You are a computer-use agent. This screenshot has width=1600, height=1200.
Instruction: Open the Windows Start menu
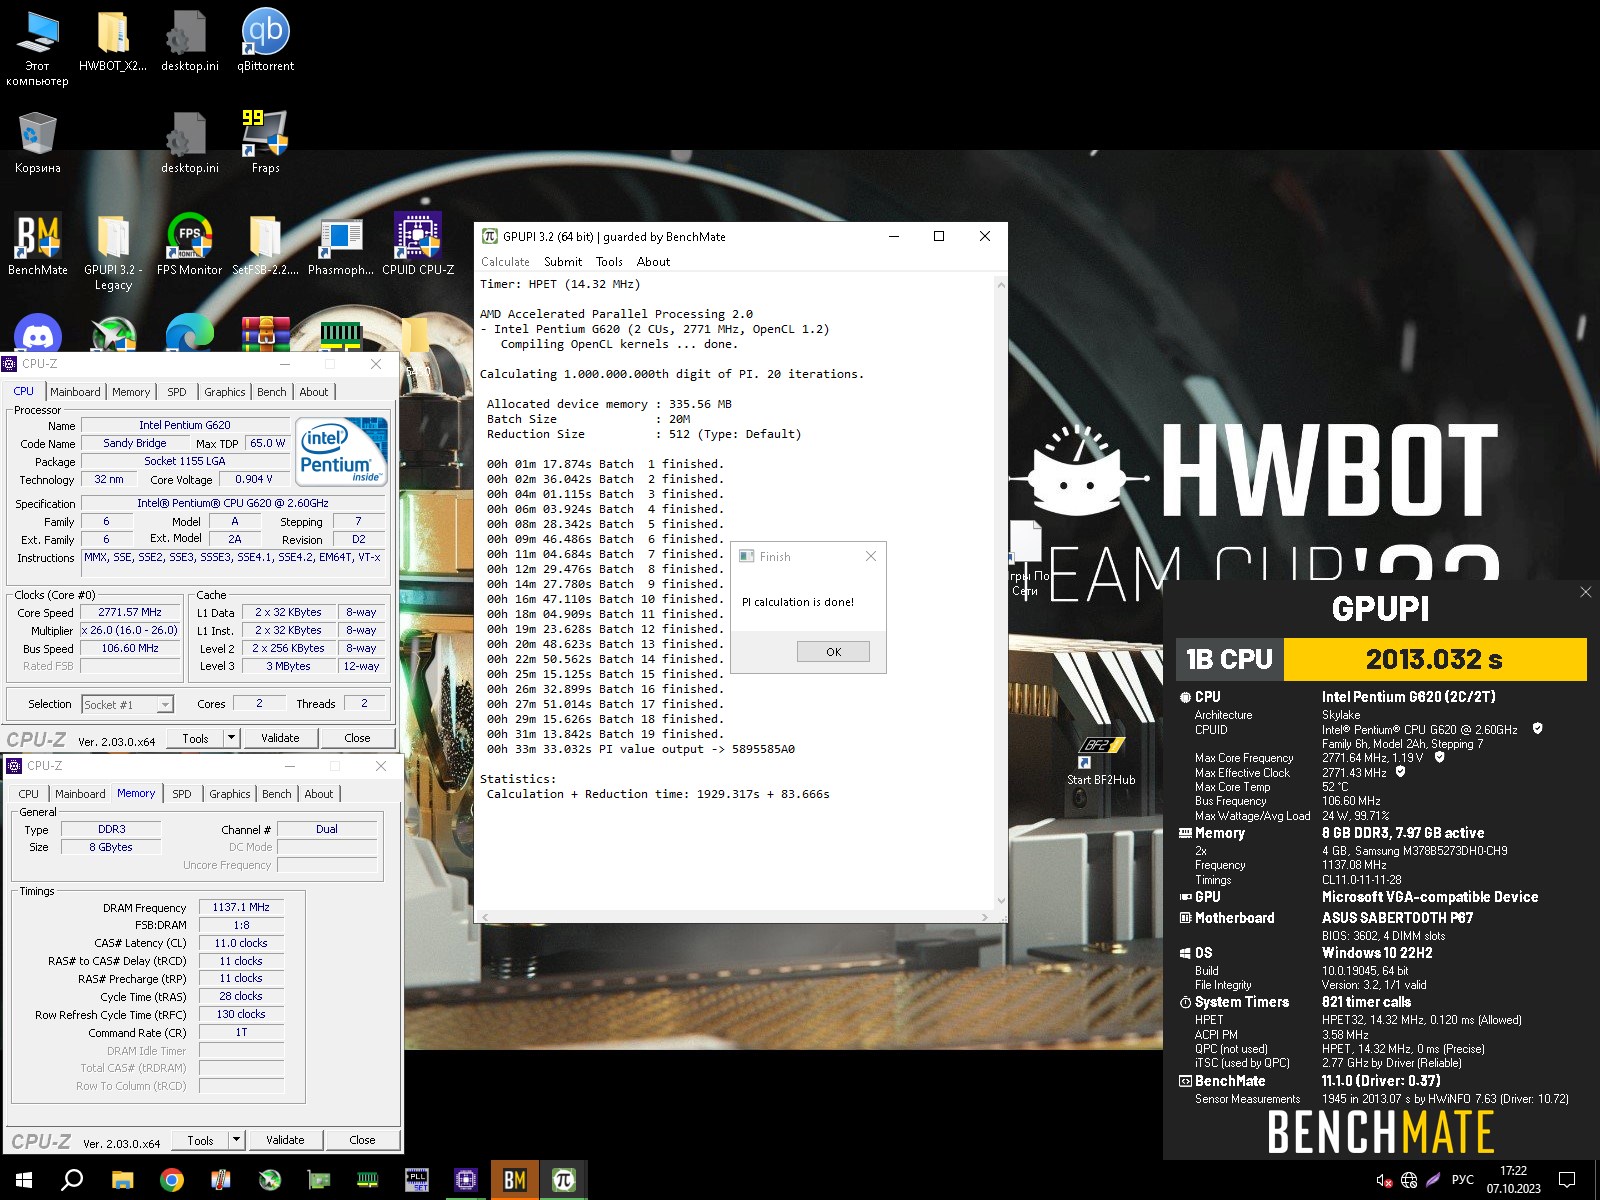tap(24, 1180)
